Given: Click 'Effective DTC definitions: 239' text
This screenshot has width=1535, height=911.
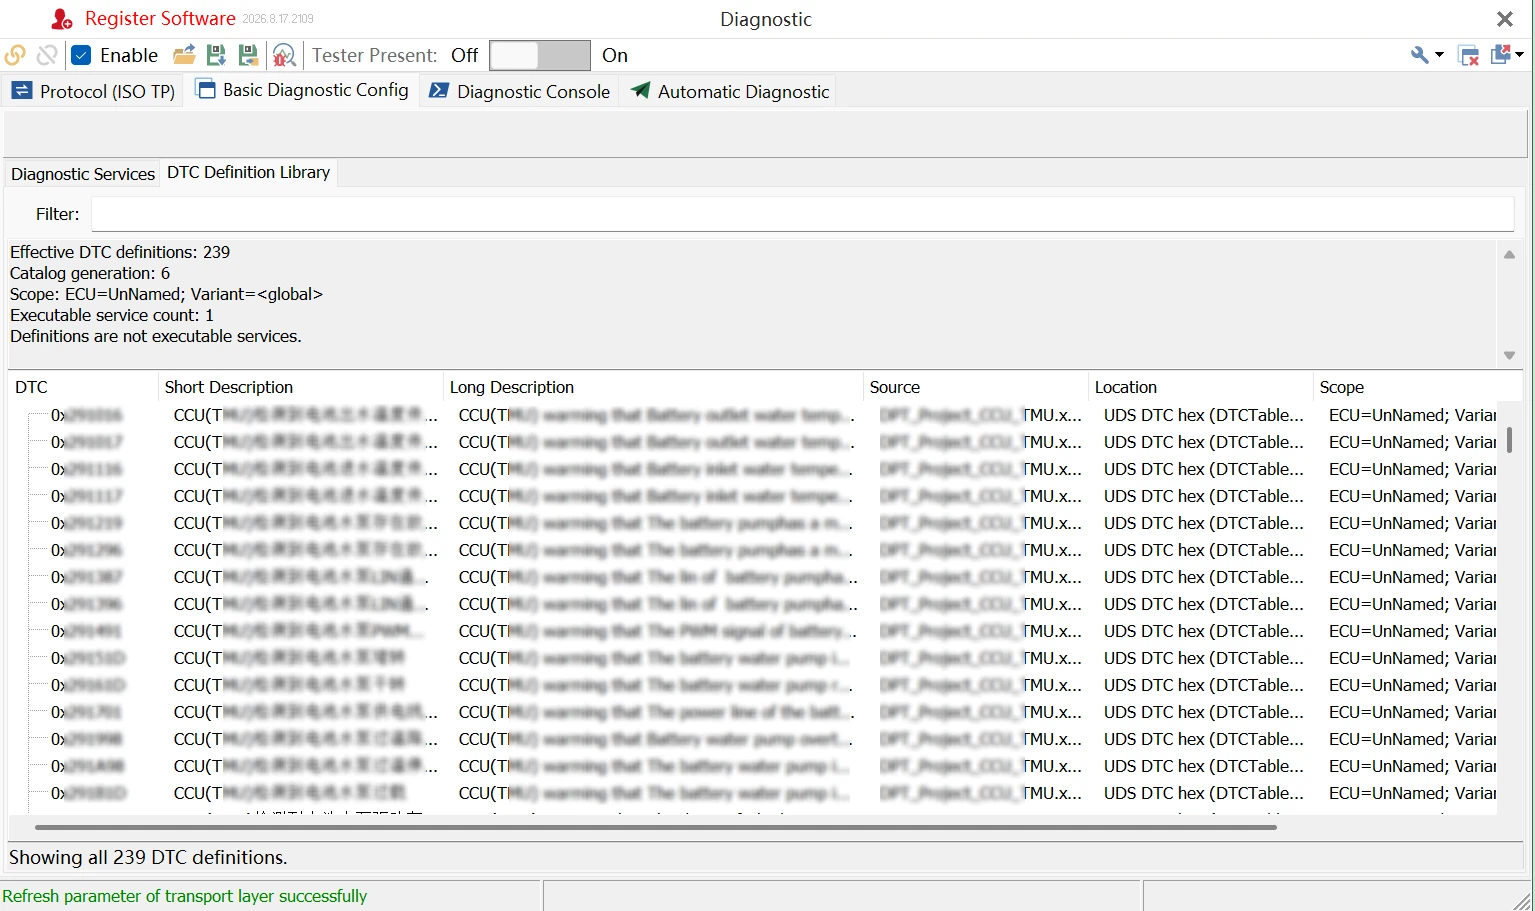Looking at the screenshot, I should (x=120, y=252).
